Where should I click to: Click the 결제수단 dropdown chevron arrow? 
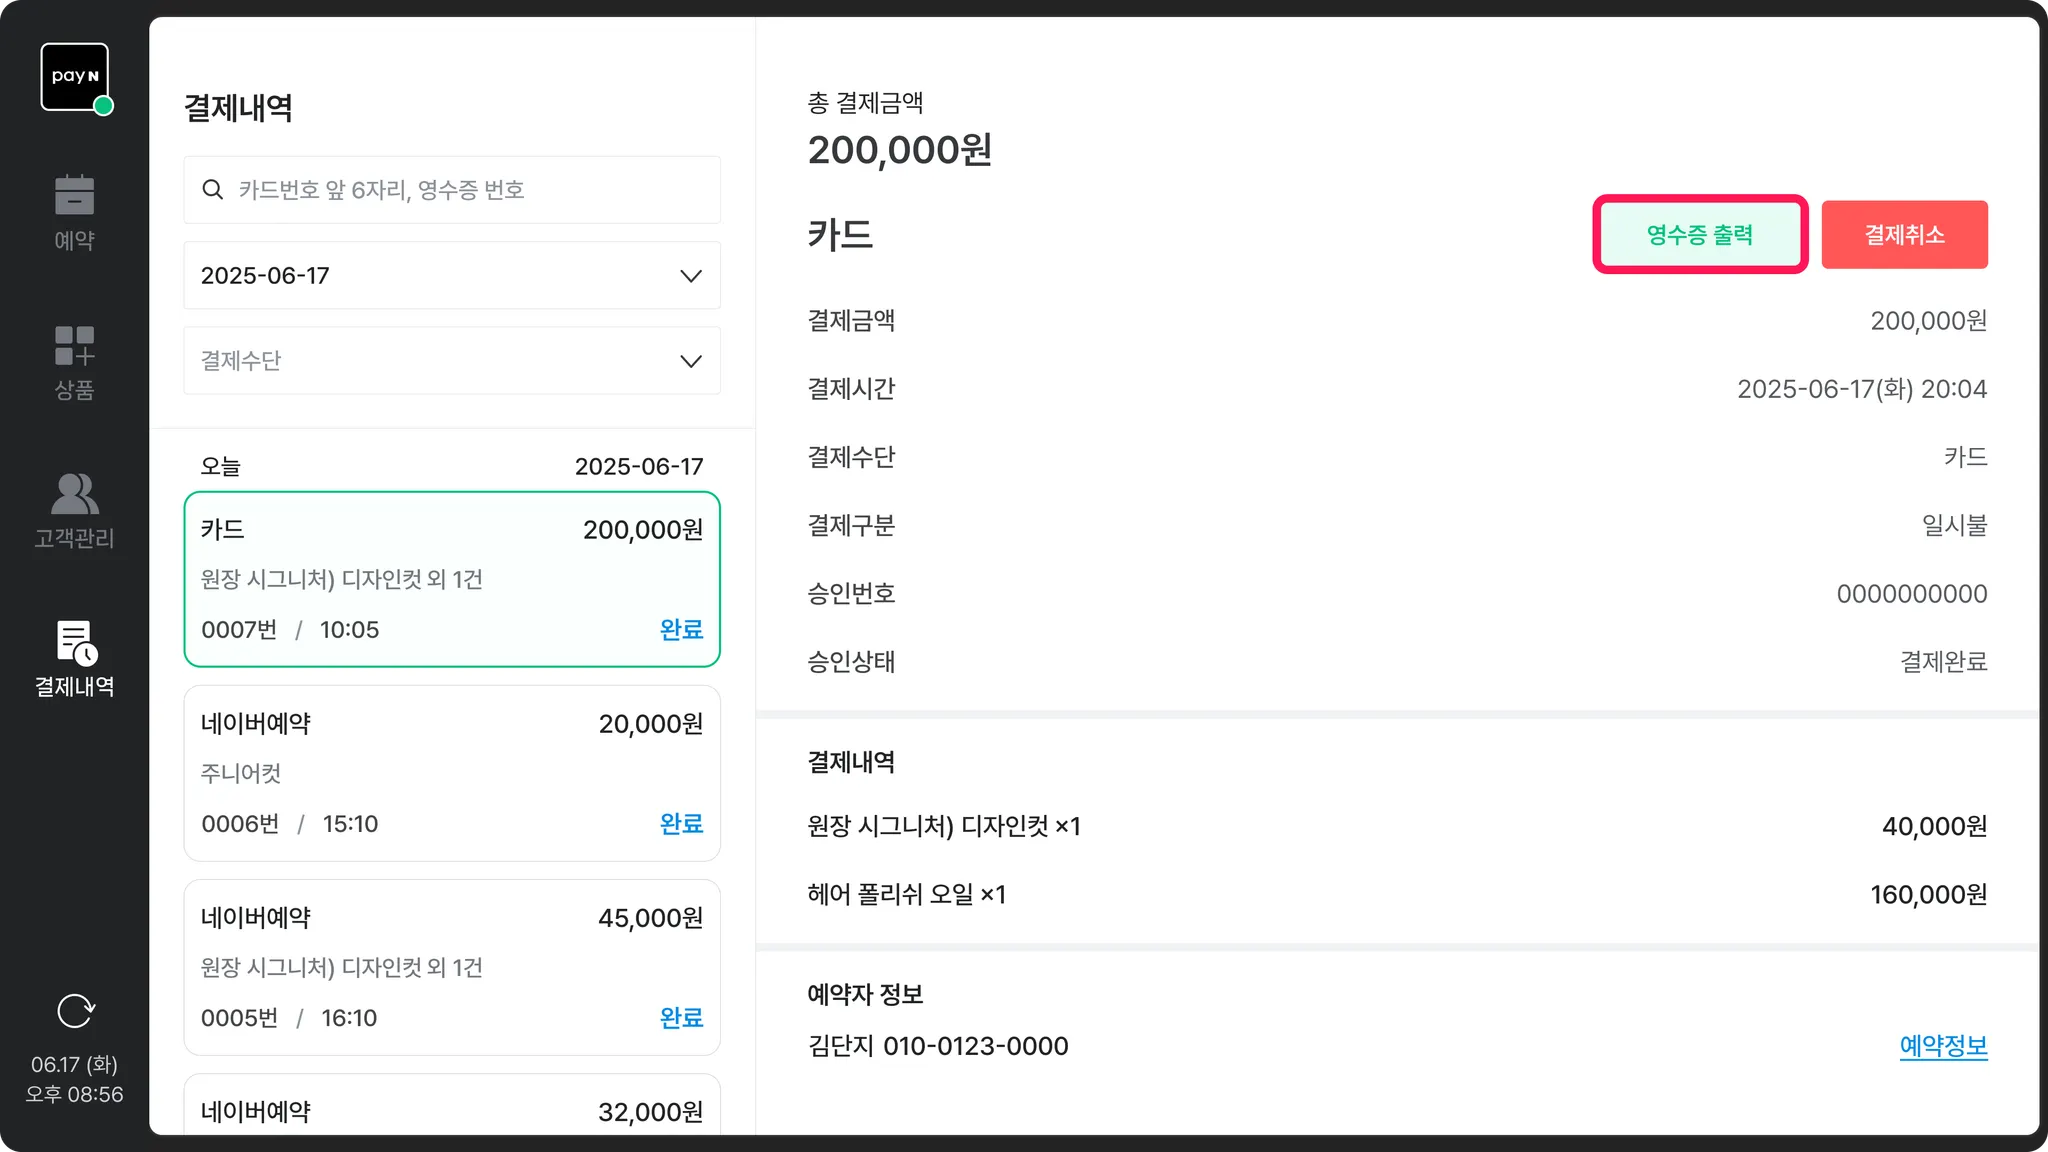(x=691, y=361)
